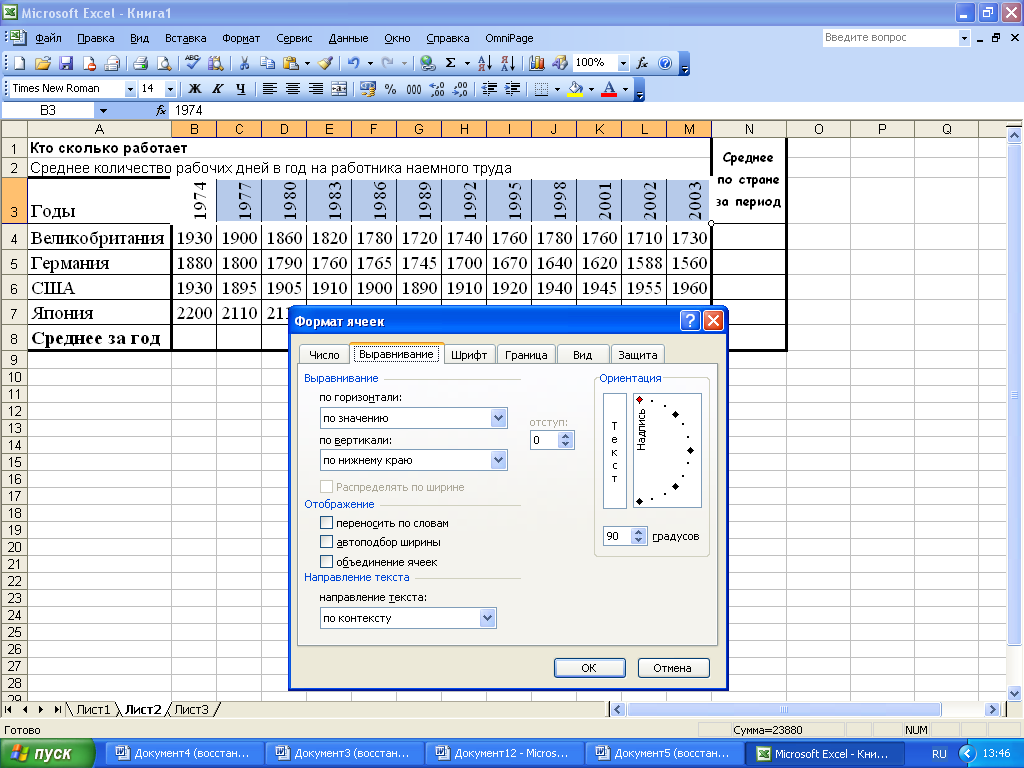Screen dimensions: 1024x768
Task: Insert AutoSum with the sigma icon
Action: click(451, 63)
